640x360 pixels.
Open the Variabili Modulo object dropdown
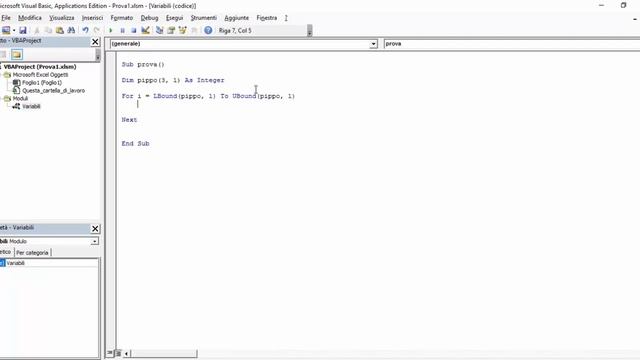click(94, 242)
